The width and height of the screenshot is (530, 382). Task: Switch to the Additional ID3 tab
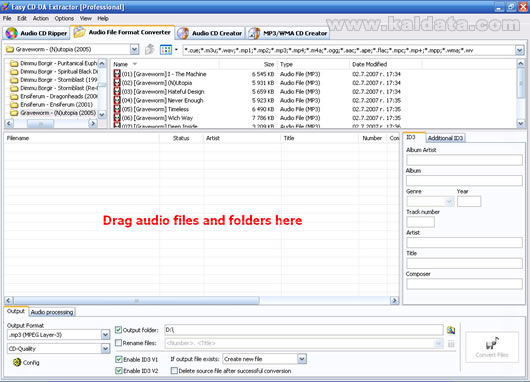[445, 138]
